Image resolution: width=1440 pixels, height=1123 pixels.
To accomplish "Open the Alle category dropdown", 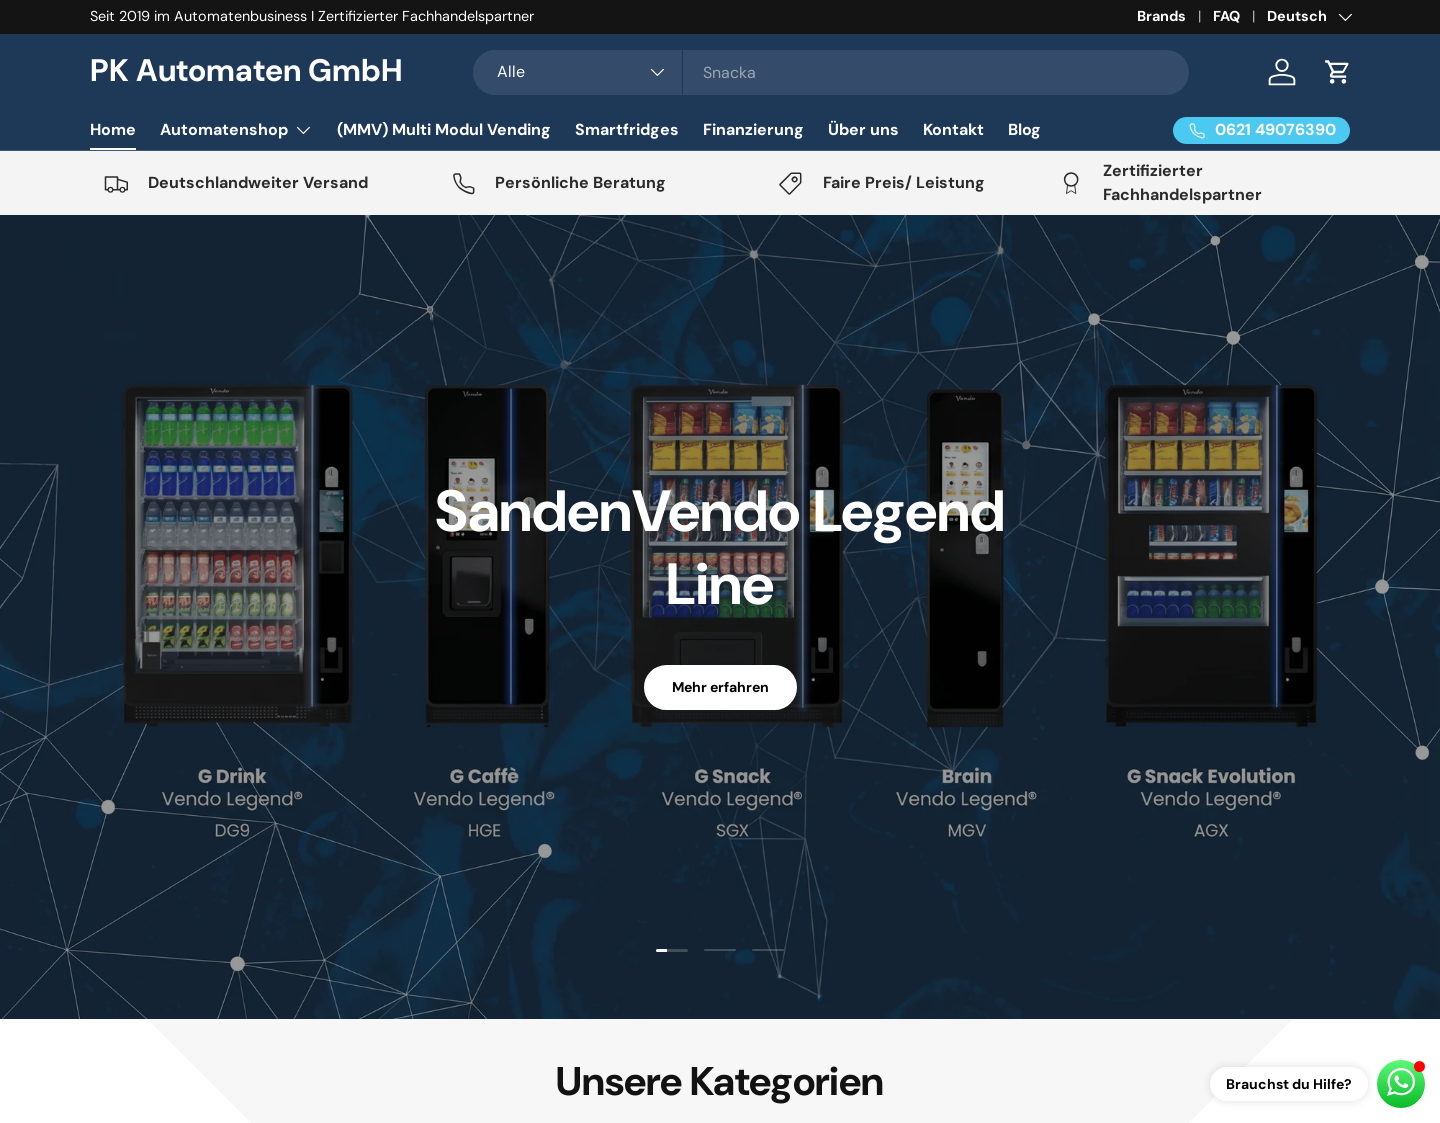I will pyautogui.click(x=578, y=72).
